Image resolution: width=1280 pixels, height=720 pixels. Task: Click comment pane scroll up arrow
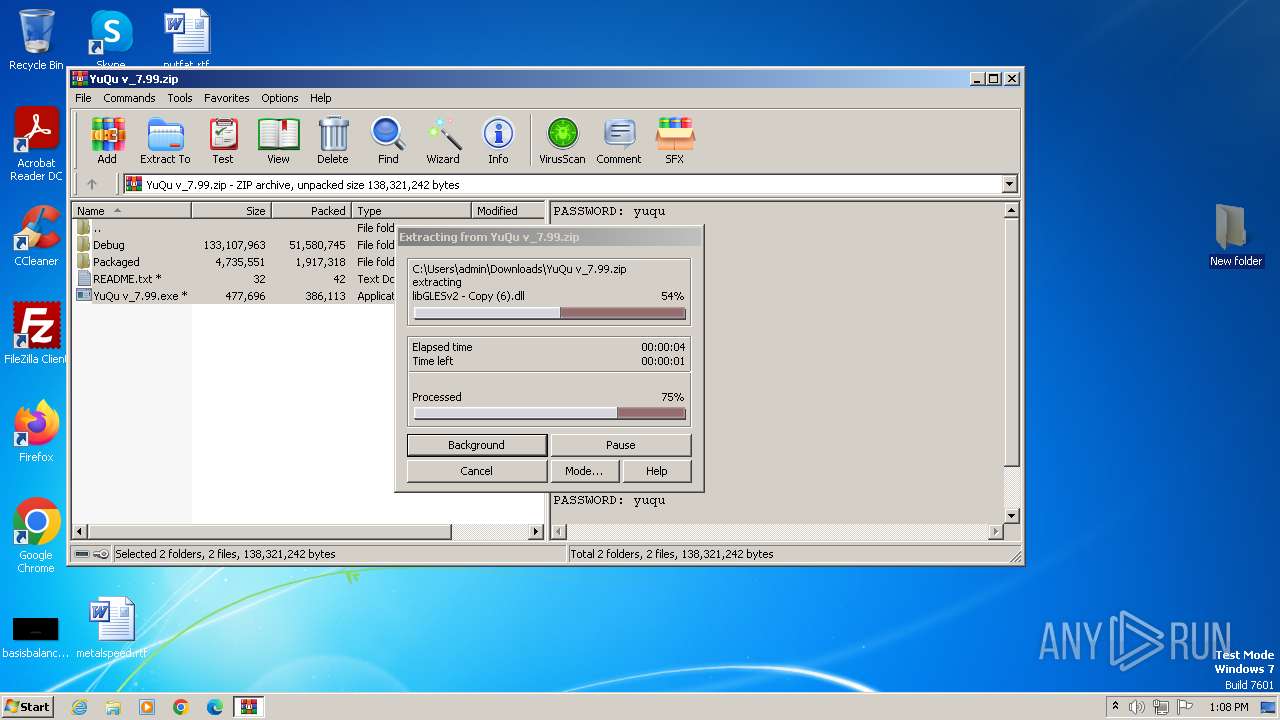1011,211
